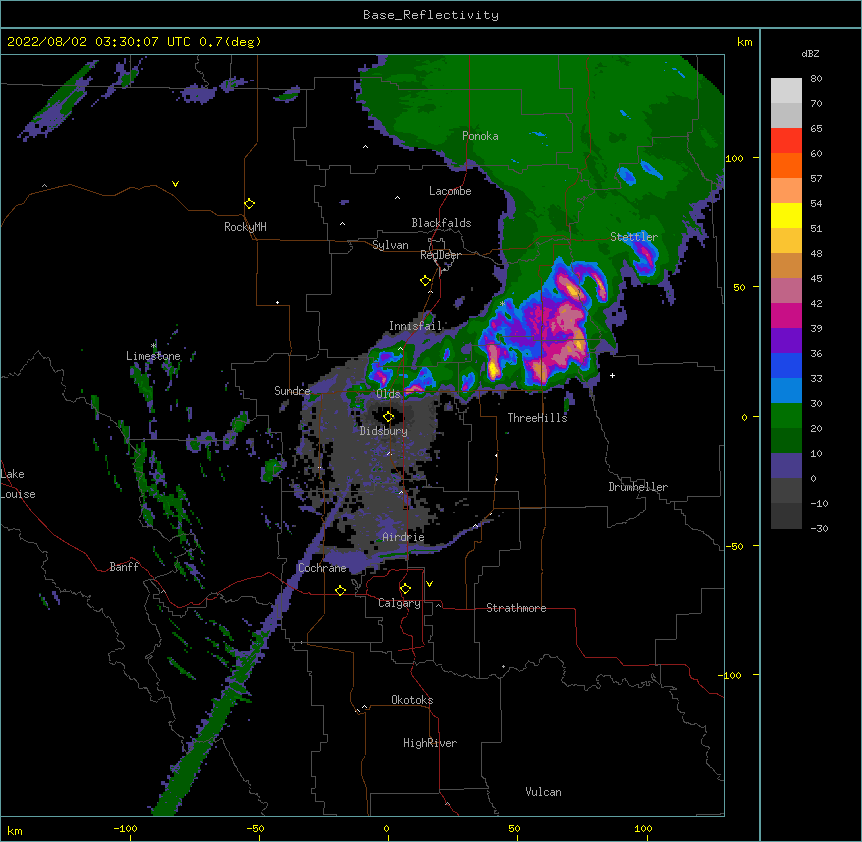The width and height of the screenshot is (862, 842).
Task: Click the -30 value on the dBZ scale
Action: [x=819, y=528]
